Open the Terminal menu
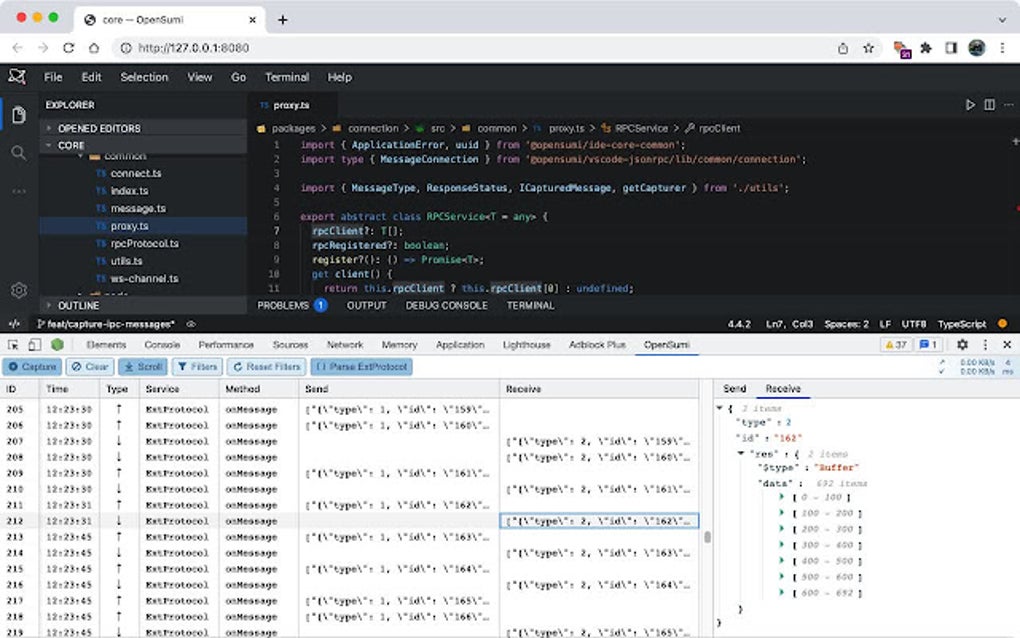This screenshot has height=638, width=1020. (x=286, y=77)
